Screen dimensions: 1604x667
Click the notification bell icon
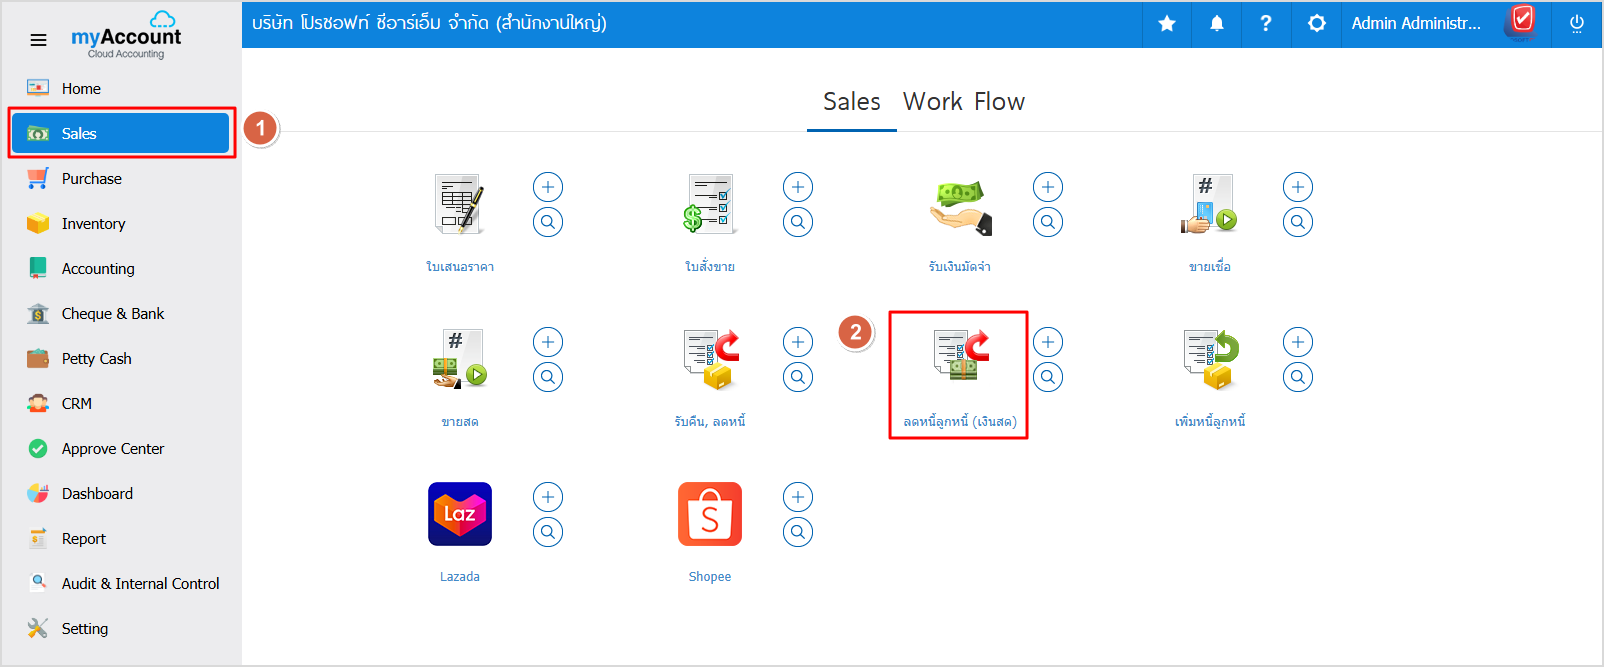(x=1216, y=23)
